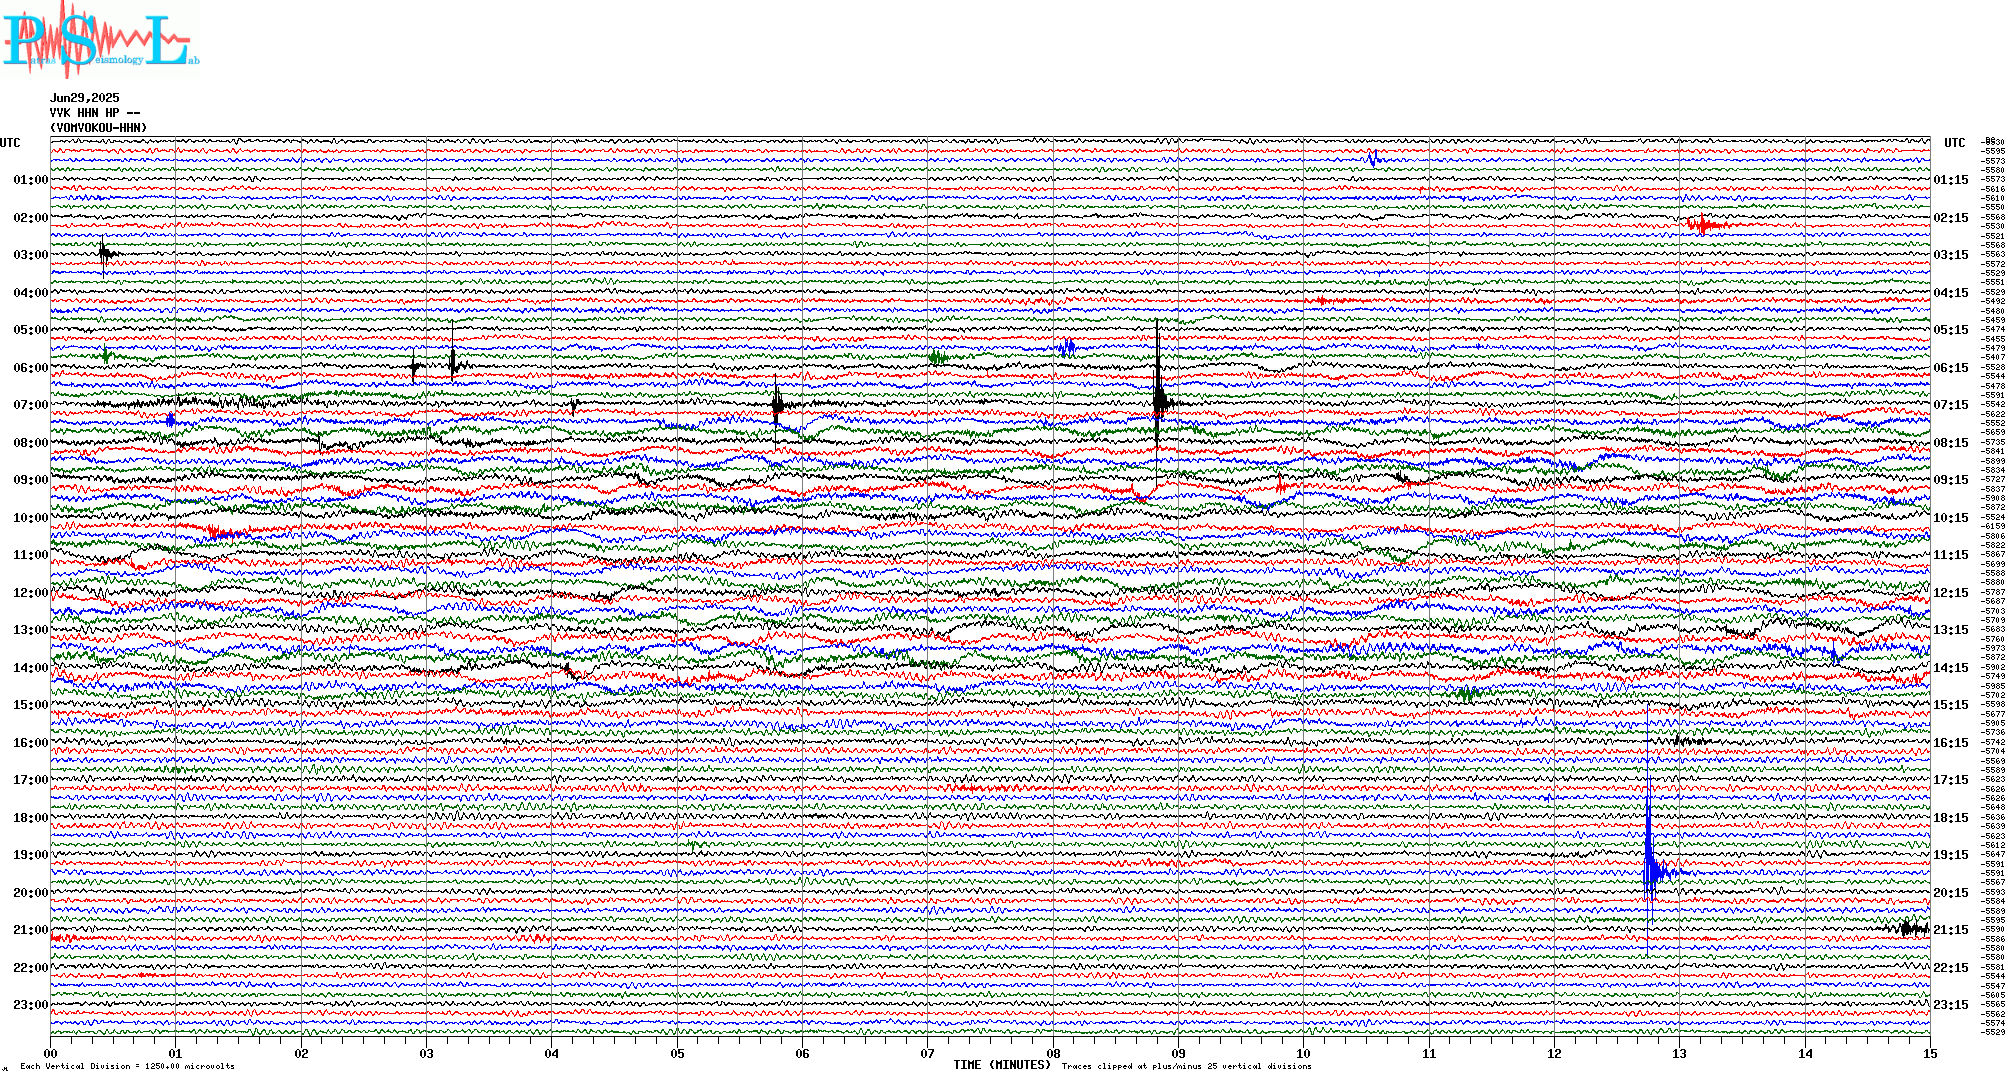
Task: Select the 01:00 hour label
Action: pyautogui.click(x=31, y=180)
